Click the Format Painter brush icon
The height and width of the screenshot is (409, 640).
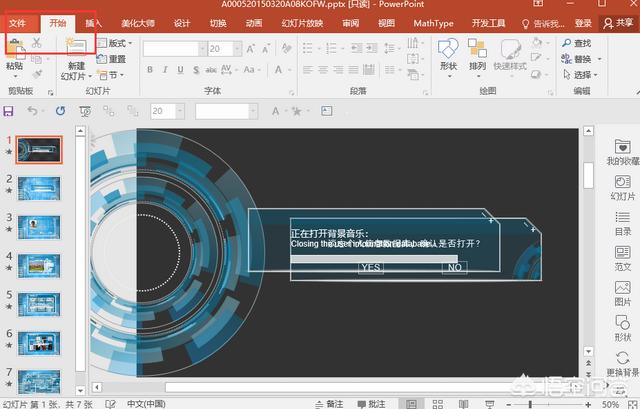point(37,74)
